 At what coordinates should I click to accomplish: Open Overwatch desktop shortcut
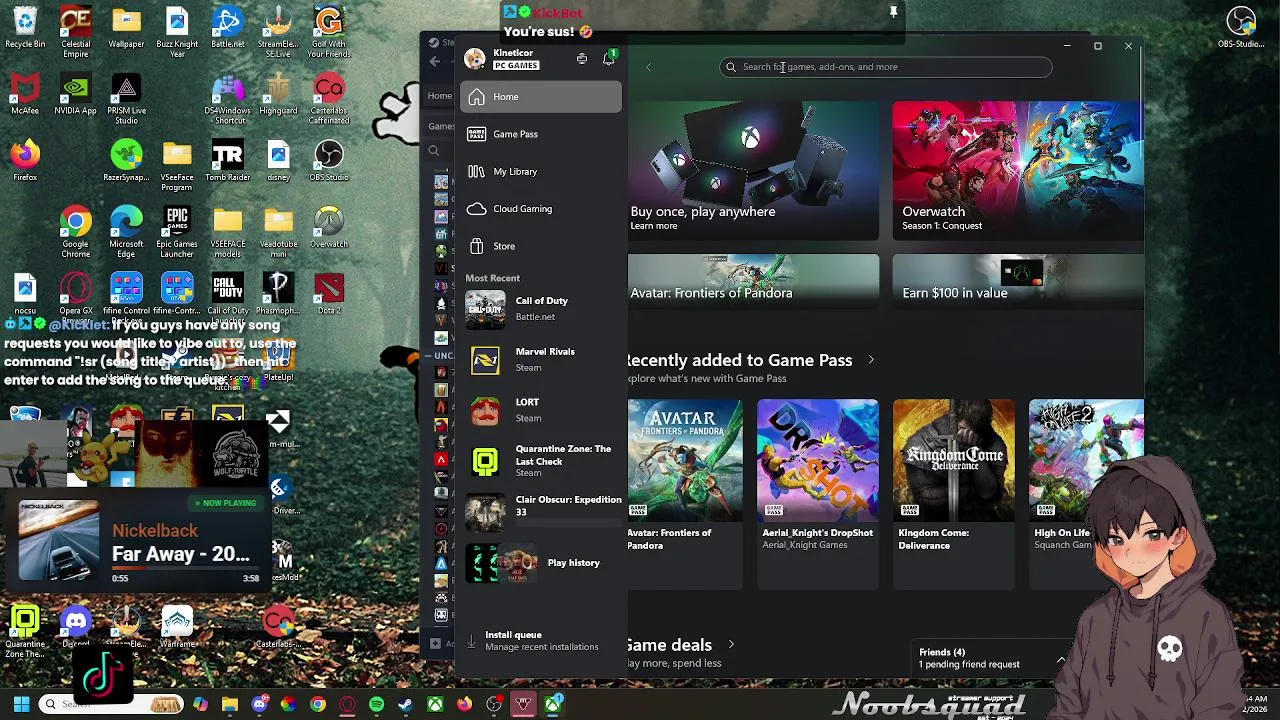click(329, 227)
